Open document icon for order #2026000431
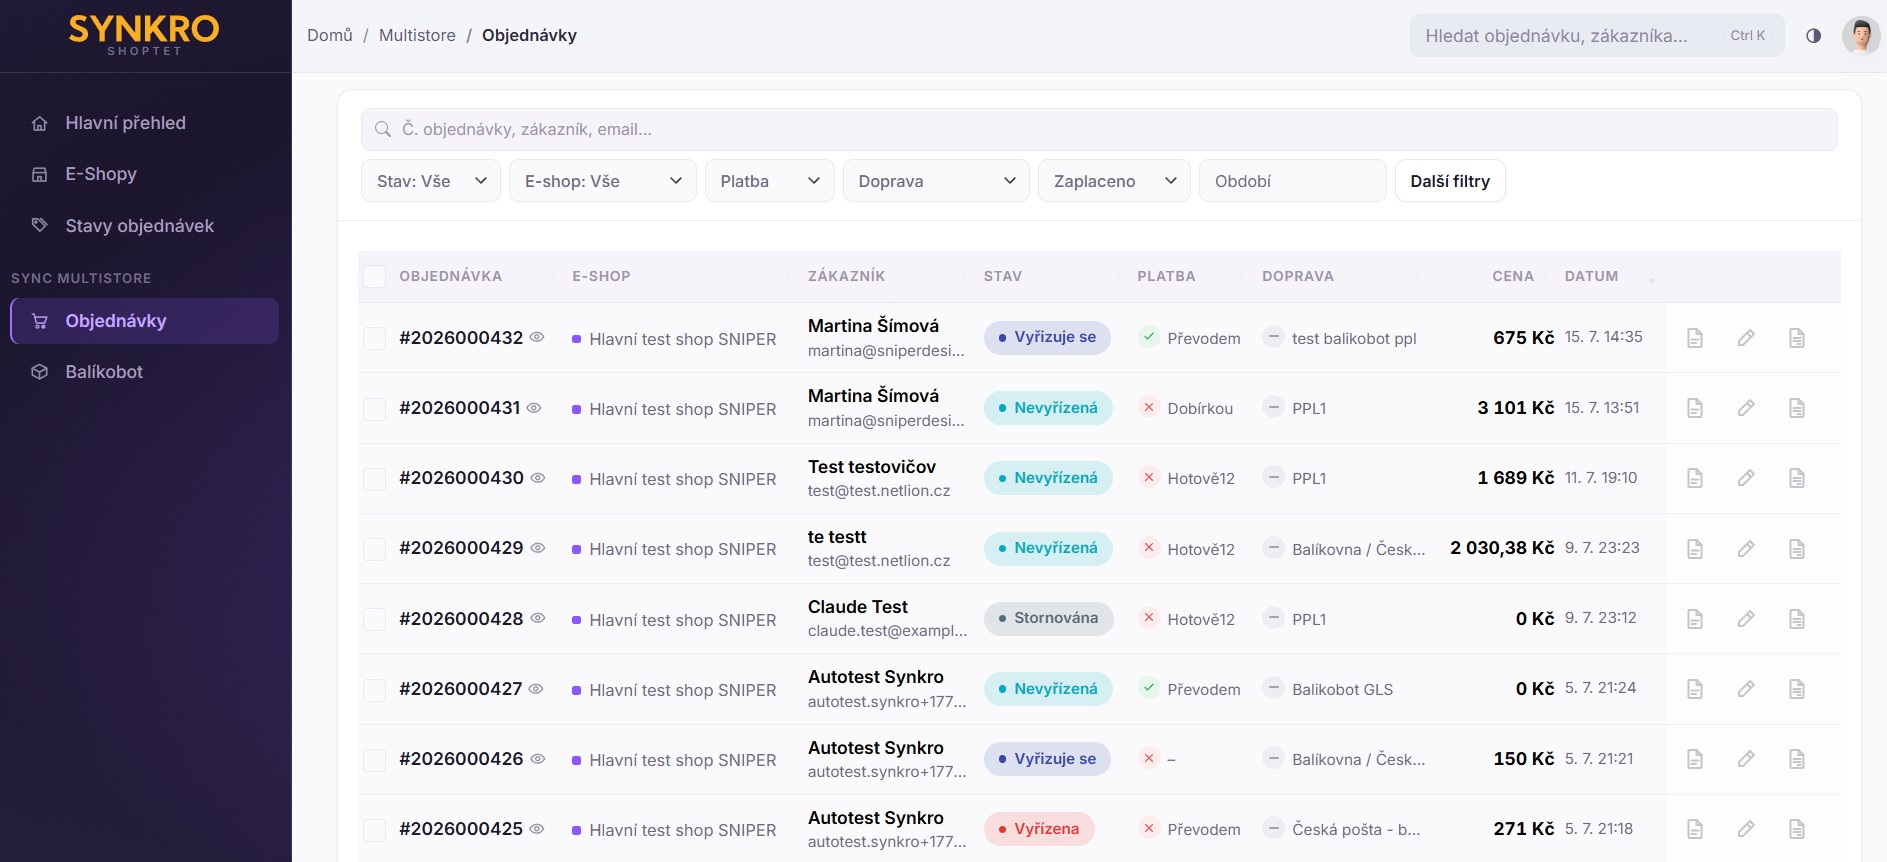 tap(1695, 408)
